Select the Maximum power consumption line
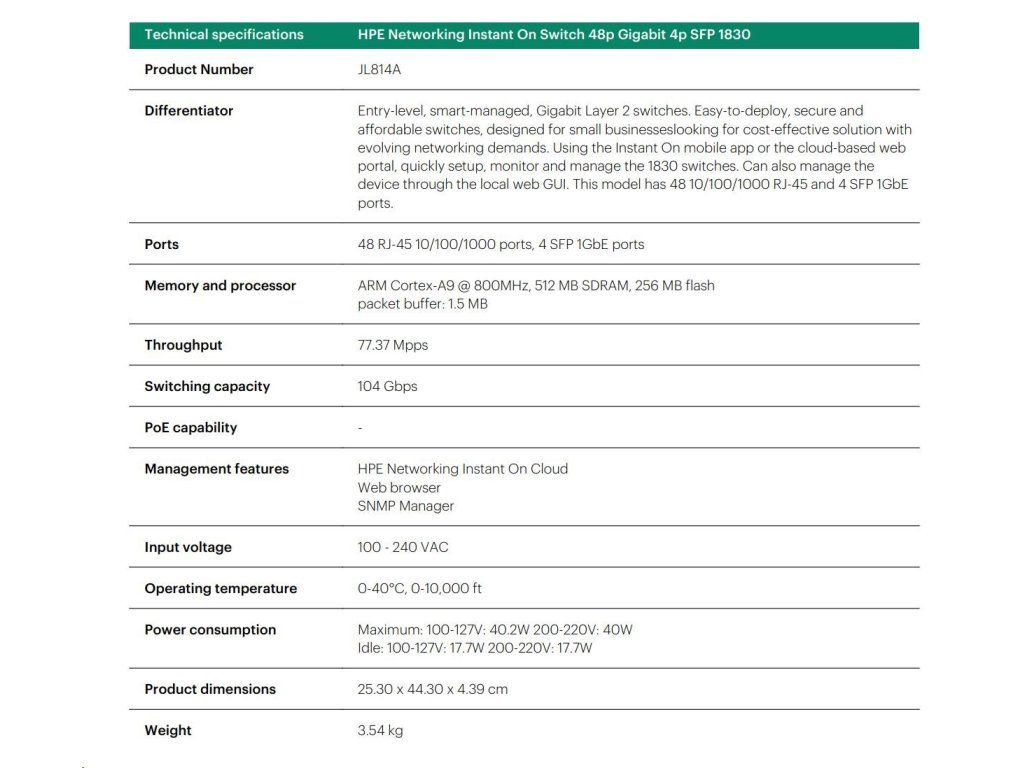The height and width of the screenshot is (768, 1024). 495,630
